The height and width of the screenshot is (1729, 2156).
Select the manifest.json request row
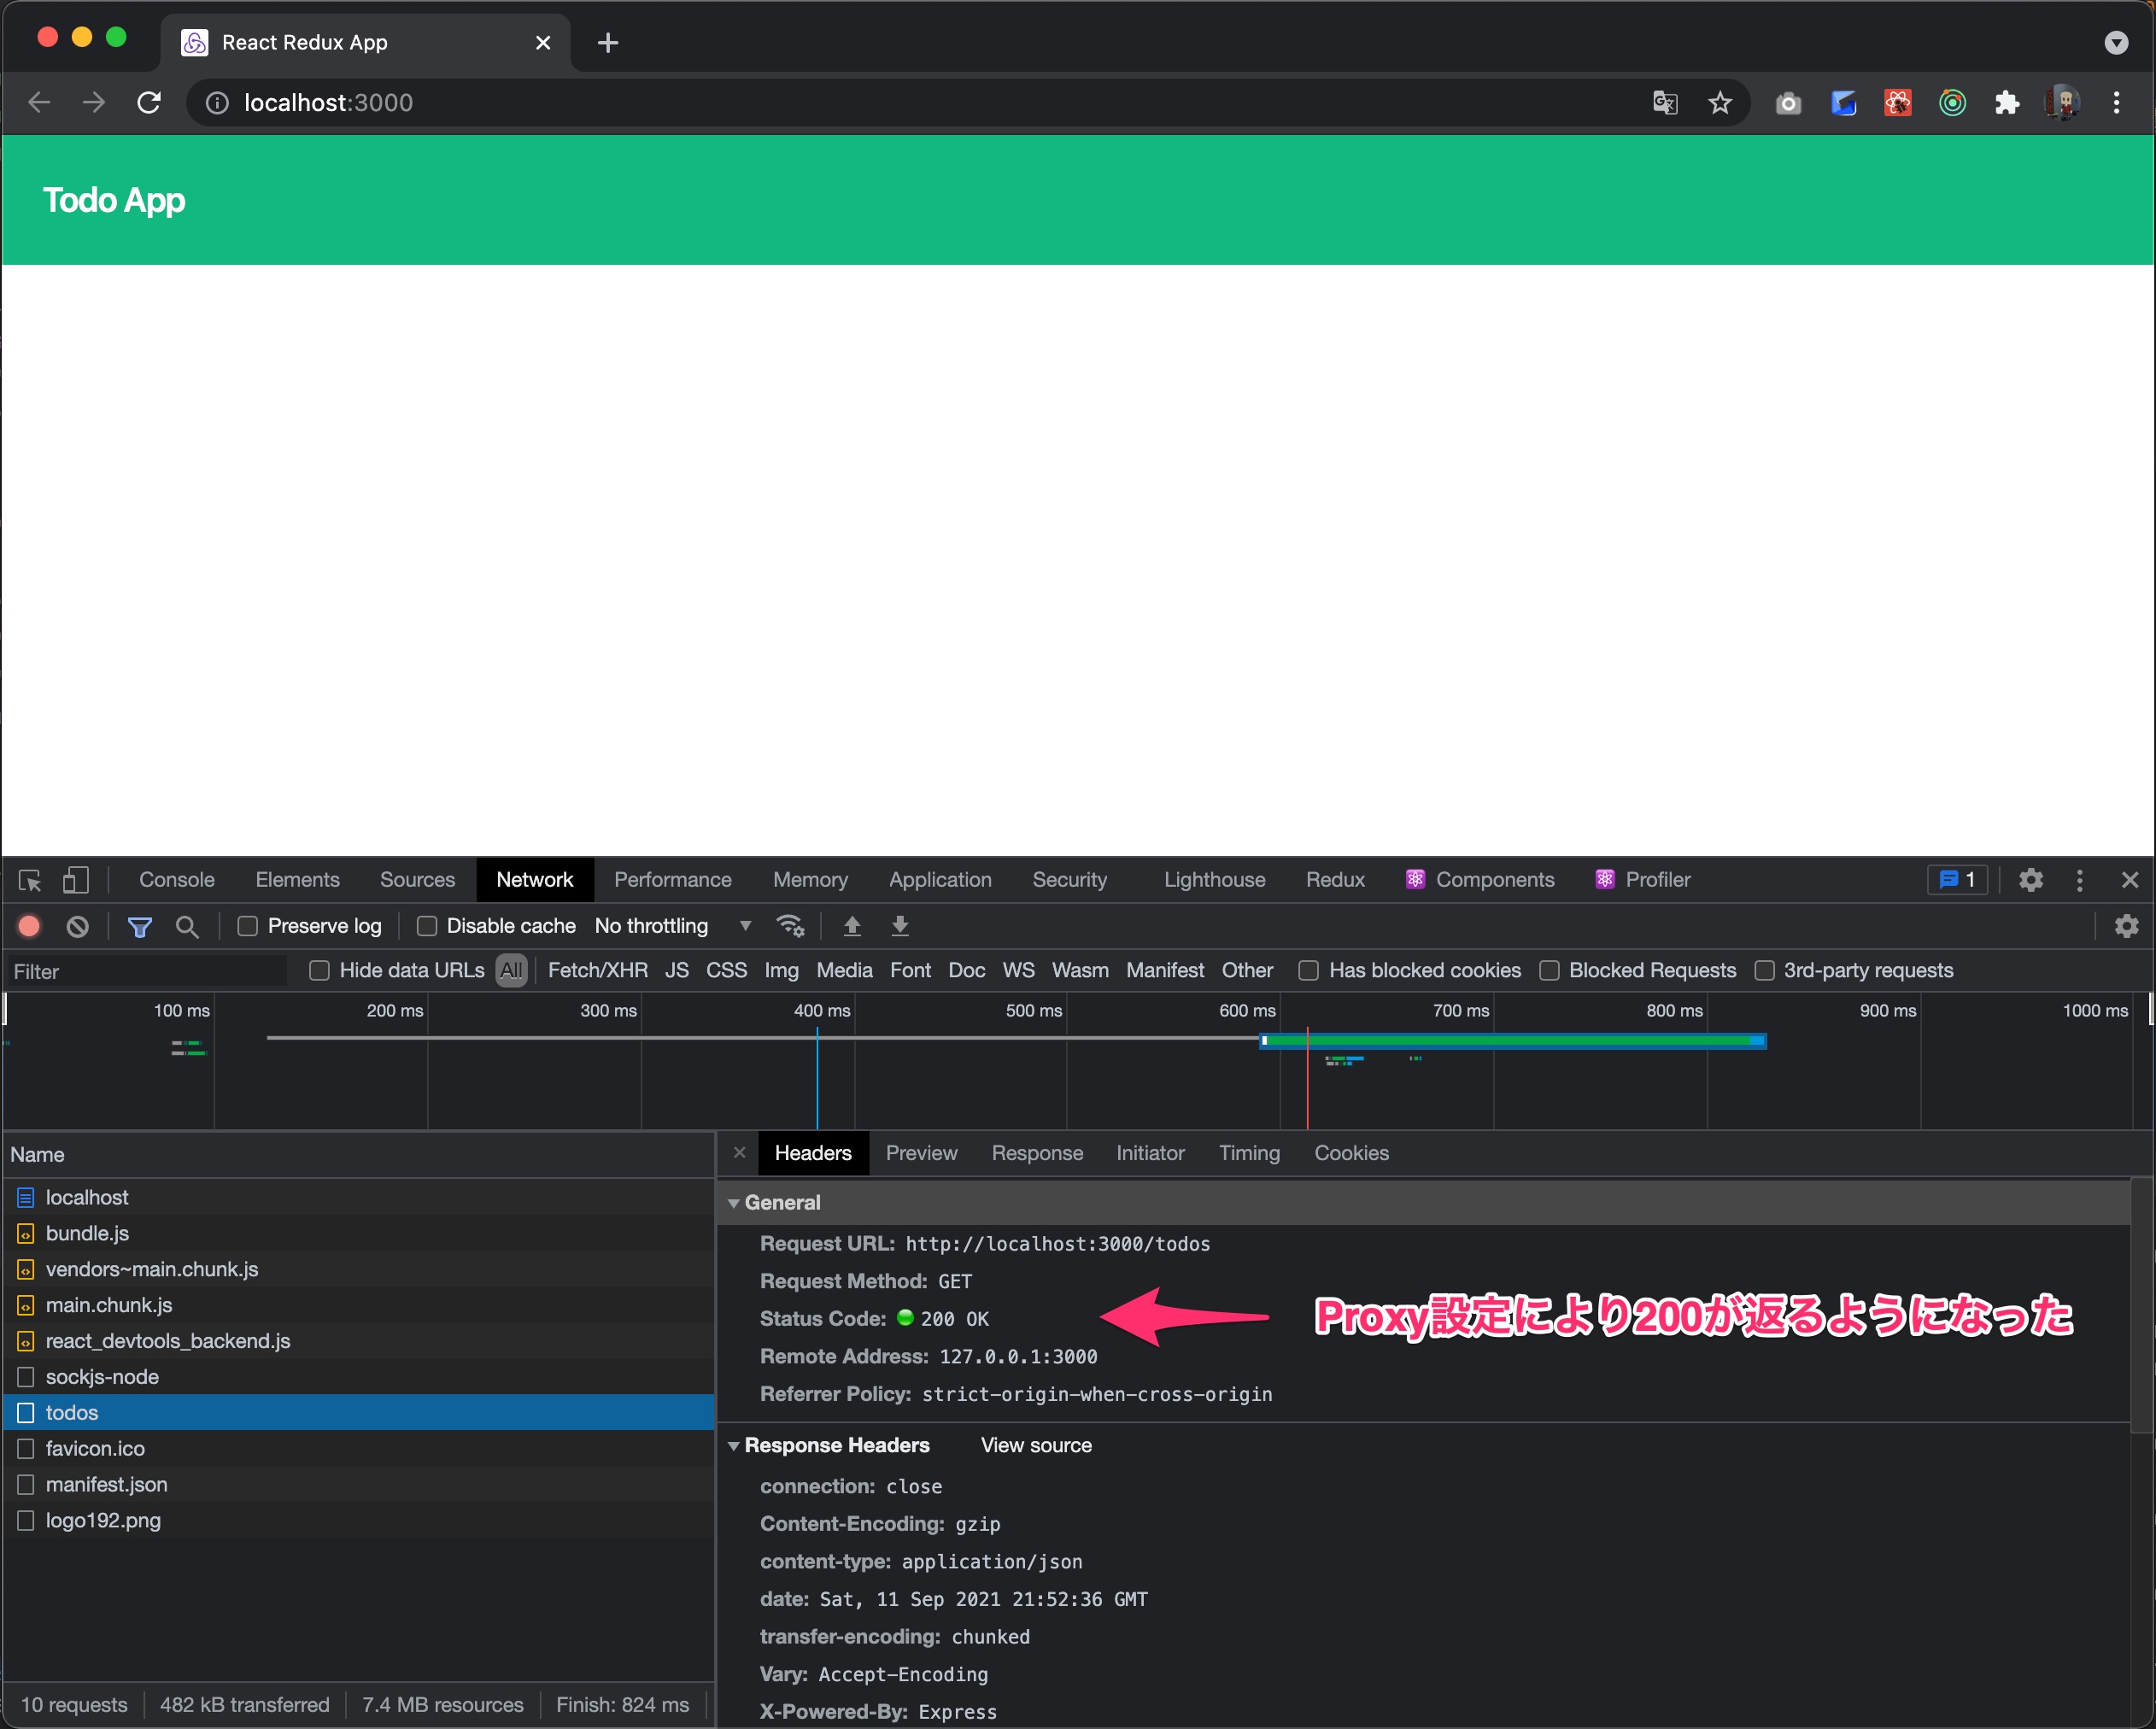coord(358,1485)
